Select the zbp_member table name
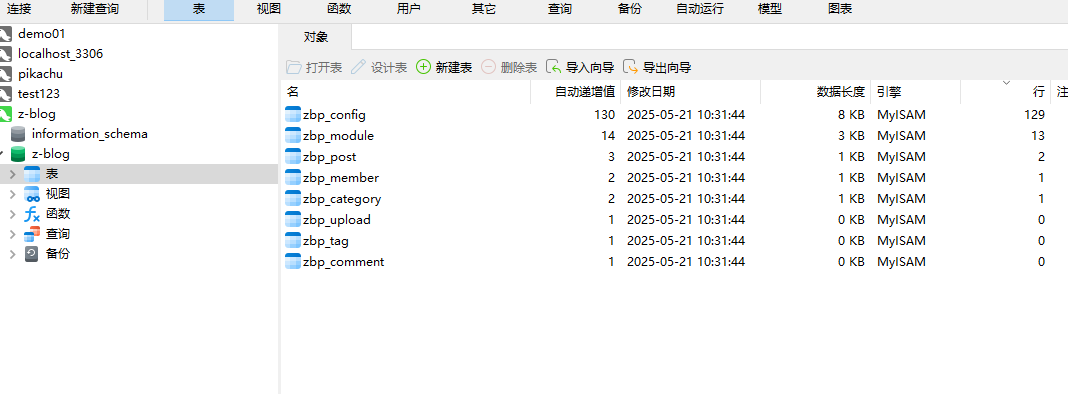 point(341,178)
